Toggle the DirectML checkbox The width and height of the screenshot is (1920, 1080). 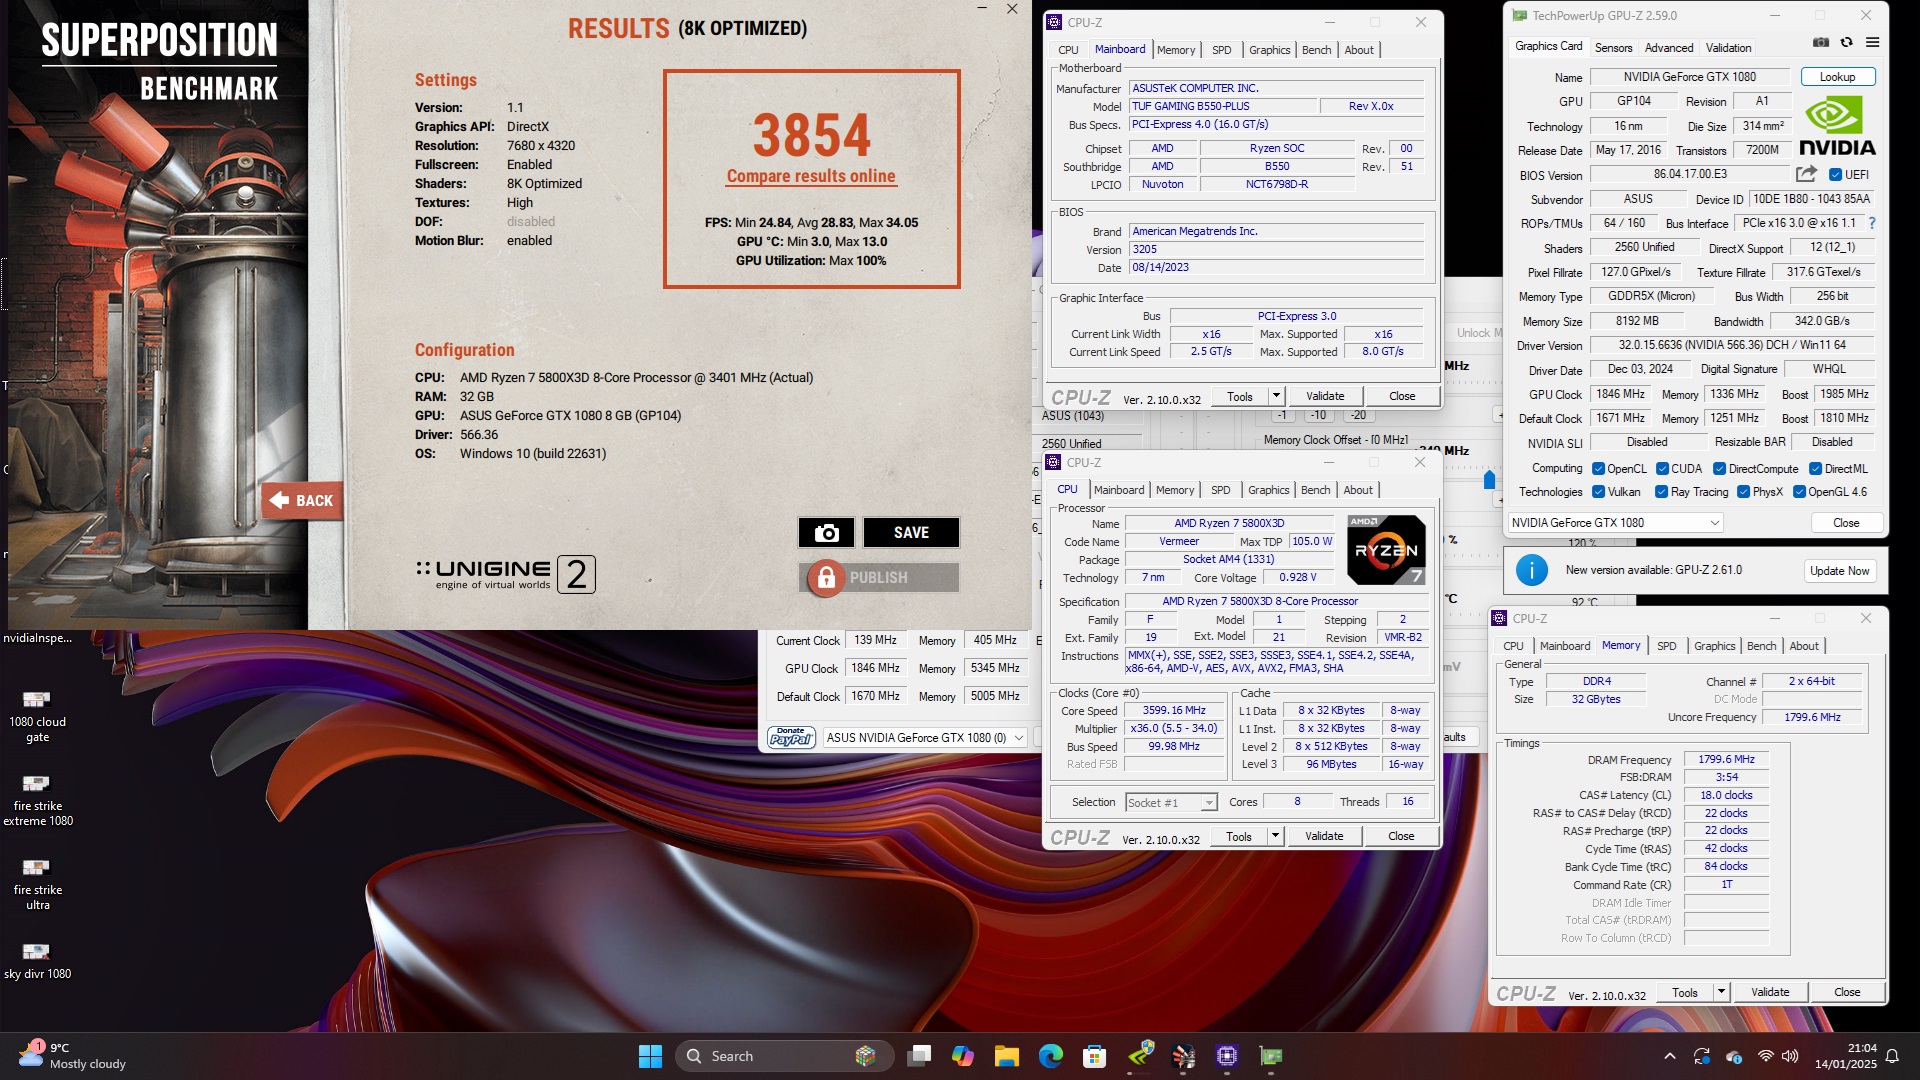(x=1815, y=468)
